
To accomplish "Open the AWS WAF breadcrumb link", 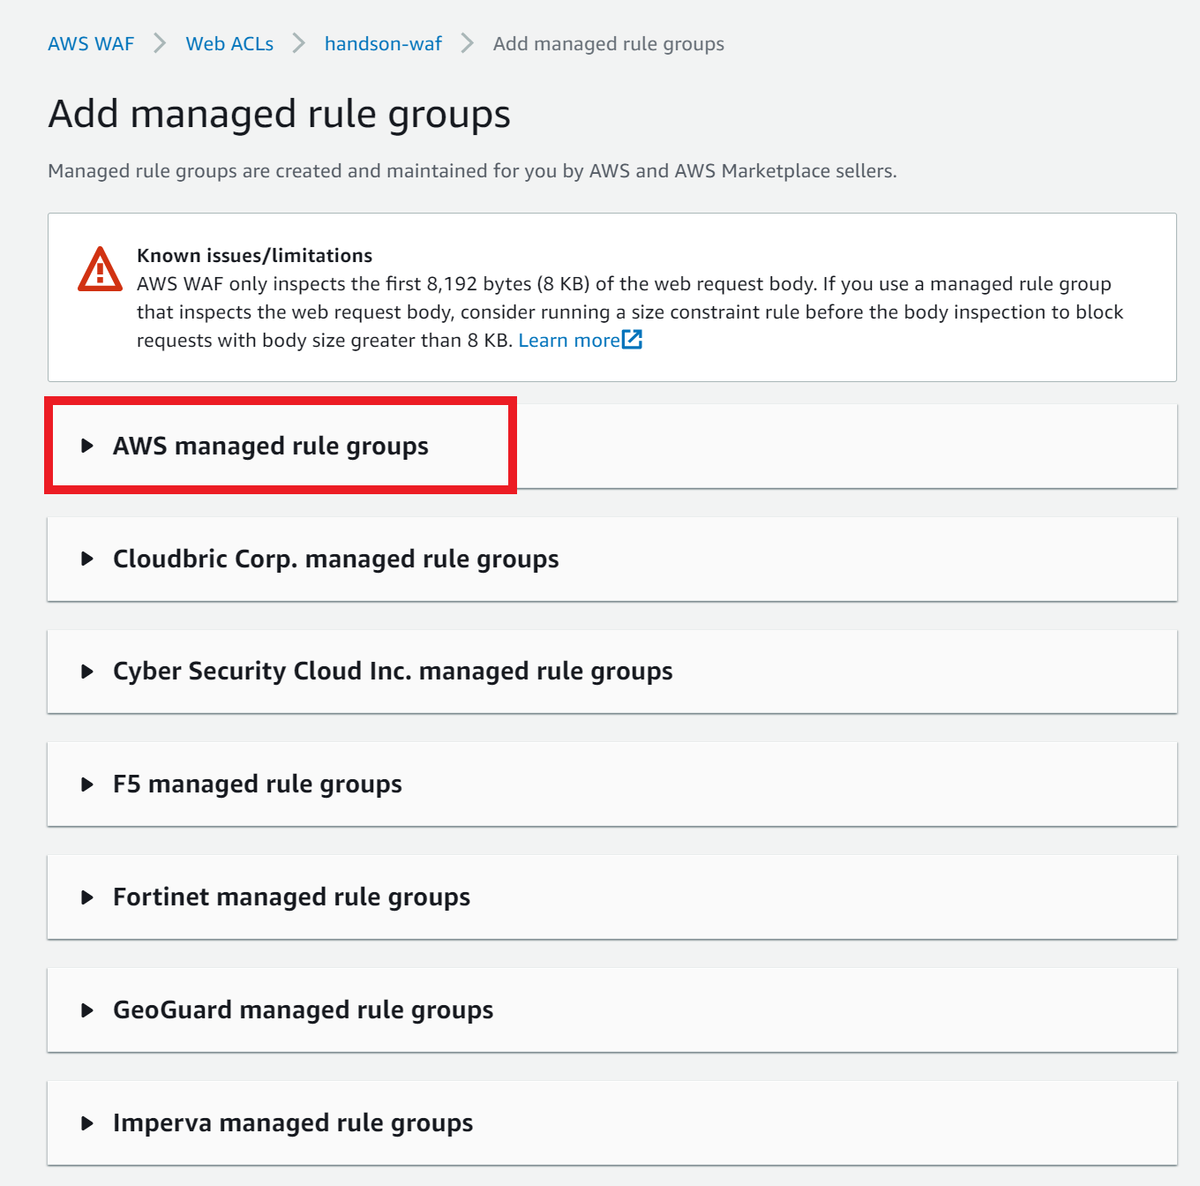I will tap(91, 44).
